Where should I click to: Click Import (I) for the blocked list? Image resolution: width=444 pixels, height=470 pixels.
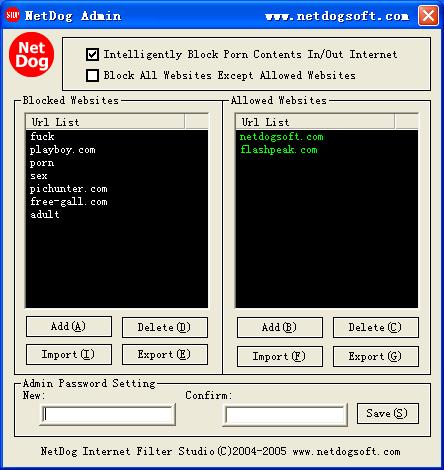click(x=69, y=354)
